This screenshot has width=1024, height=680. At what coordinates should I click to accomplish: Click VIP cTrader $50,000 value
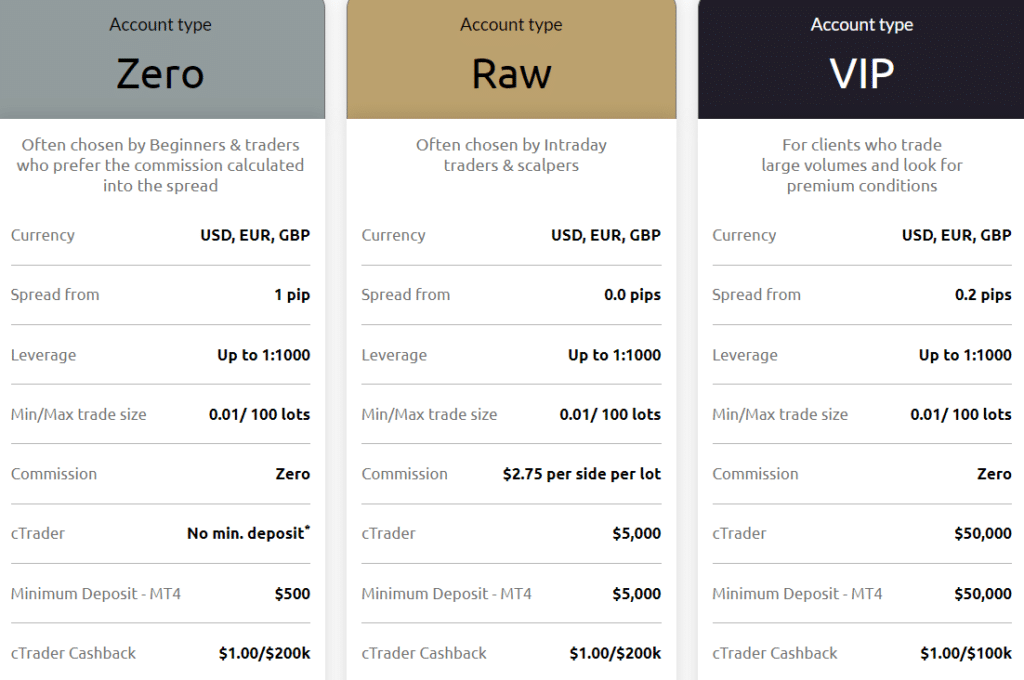[x=982, y=534]
